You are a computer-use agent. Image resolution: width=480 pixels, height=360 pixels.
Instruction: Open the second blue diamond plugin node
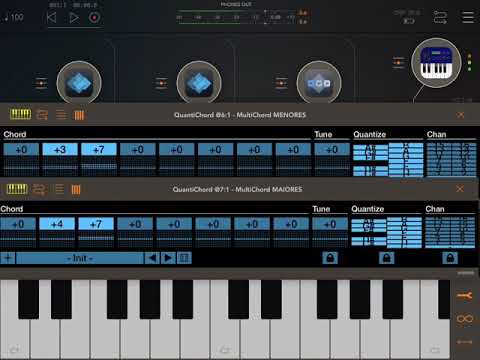tap(199, 83)
